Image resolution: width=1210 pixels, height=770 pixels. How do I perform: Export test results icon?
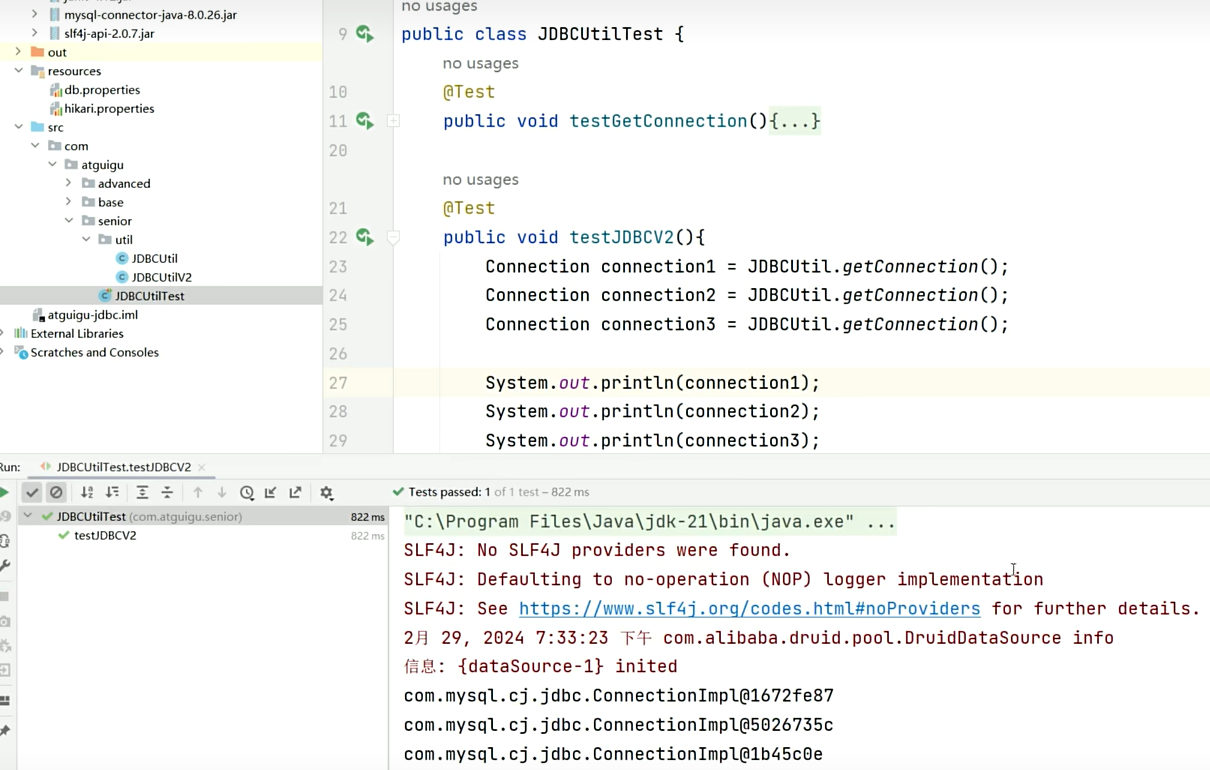pos(295,492)
